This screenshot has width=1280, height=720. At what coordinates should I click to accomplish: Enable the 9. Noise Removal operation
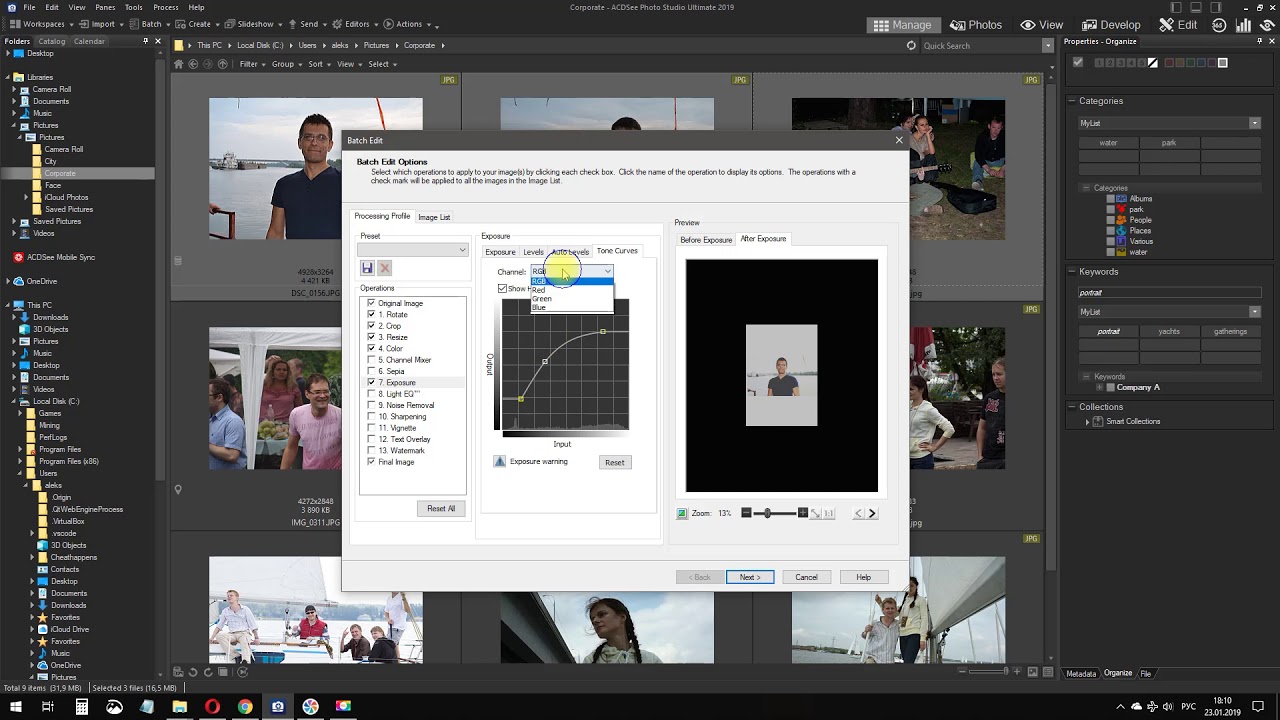pyautogui.click(x=371, y=405)
